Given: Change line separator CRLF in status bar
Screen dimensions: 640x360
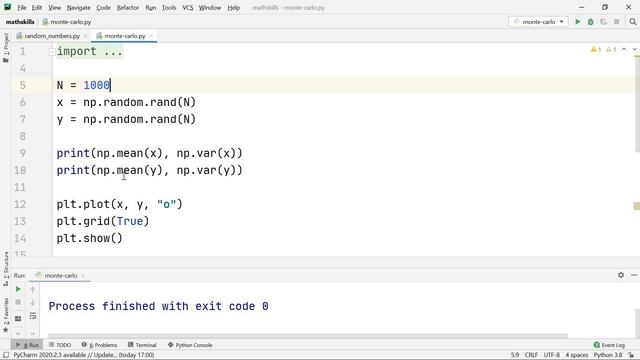Looking at the screenshot, I should [531, 355].
